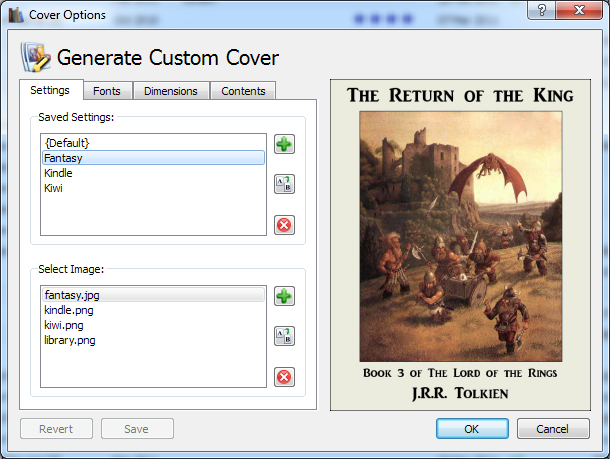Click the 'J.R.R. Tolkien' author text
610x459 pixels.
click(460, 393)
